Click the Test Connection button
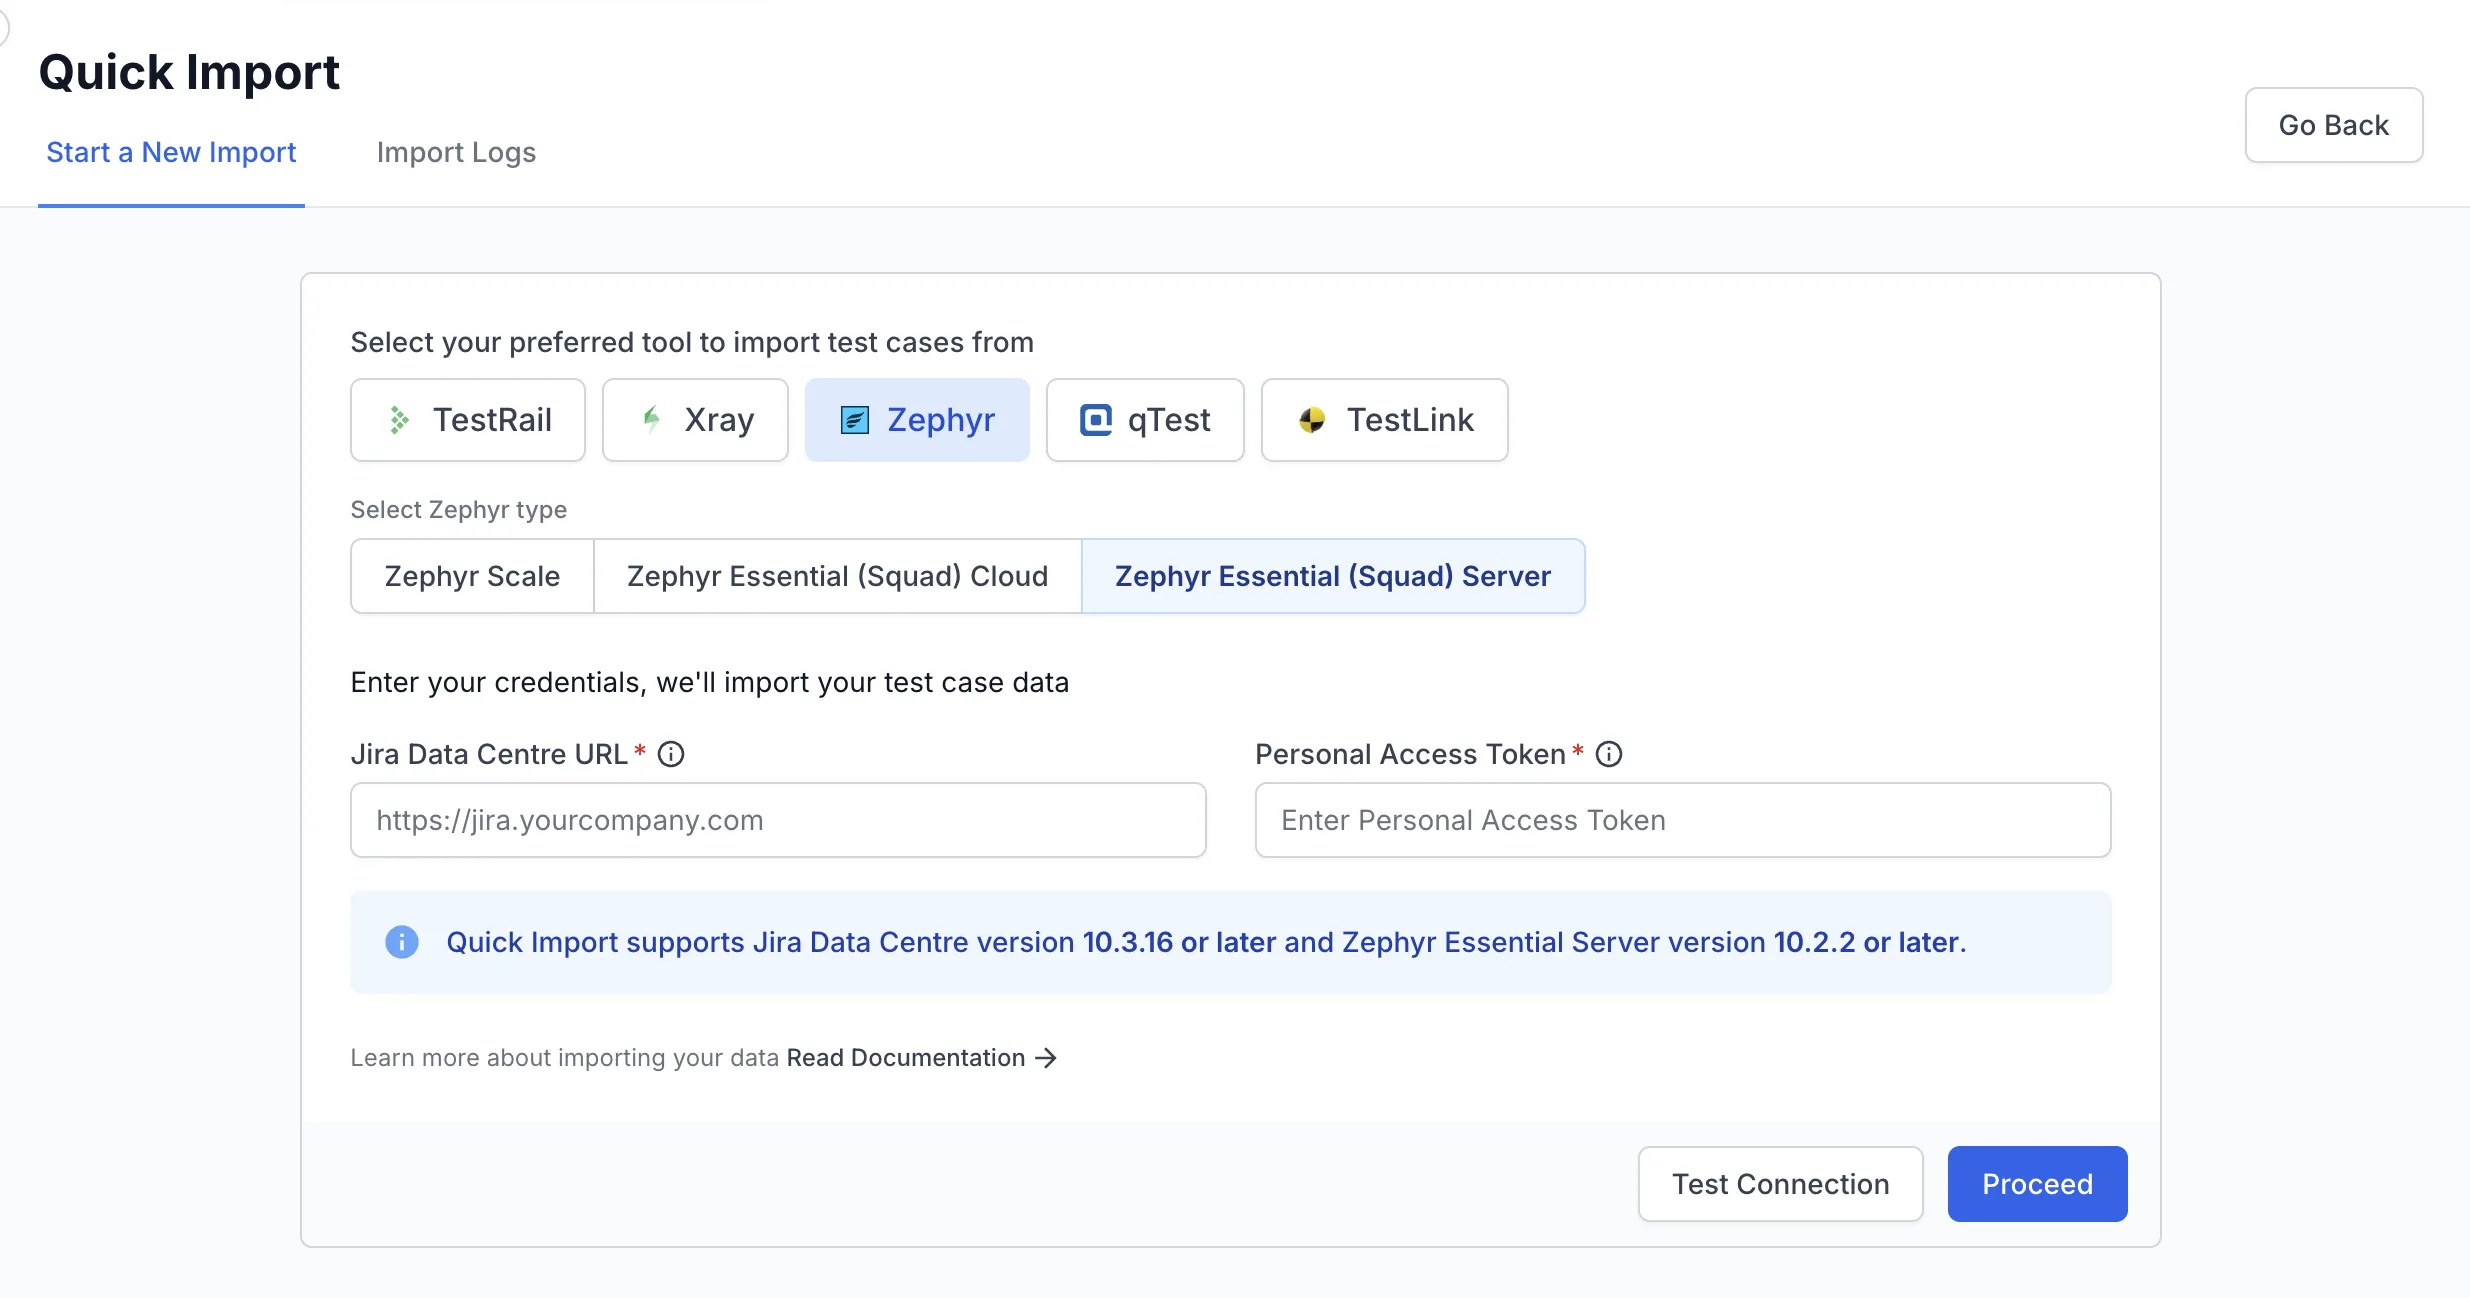Image resolution: width=2470 pixels, height=1298 pixels. [x=1781, y=1184]
